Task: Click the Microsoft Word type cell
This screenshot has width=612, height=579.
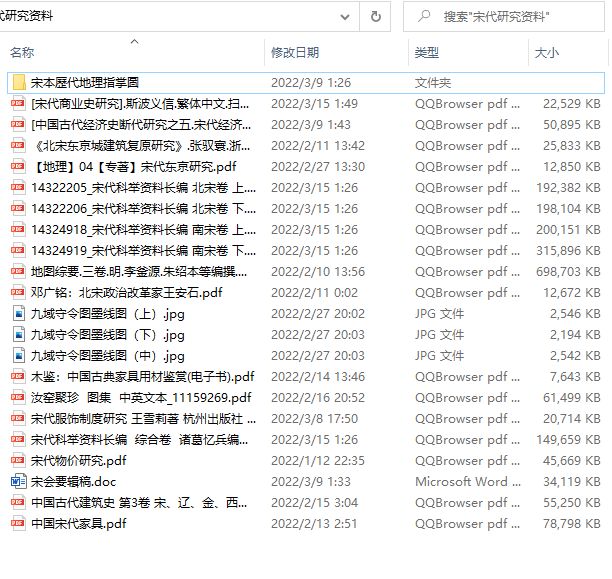Action: pos(468,482)
